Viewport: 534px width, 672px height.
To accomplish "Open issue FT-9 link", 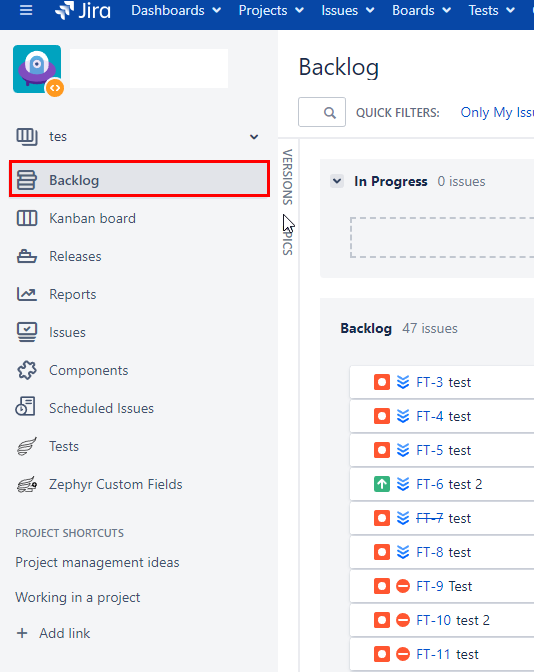I will point(429,586).
